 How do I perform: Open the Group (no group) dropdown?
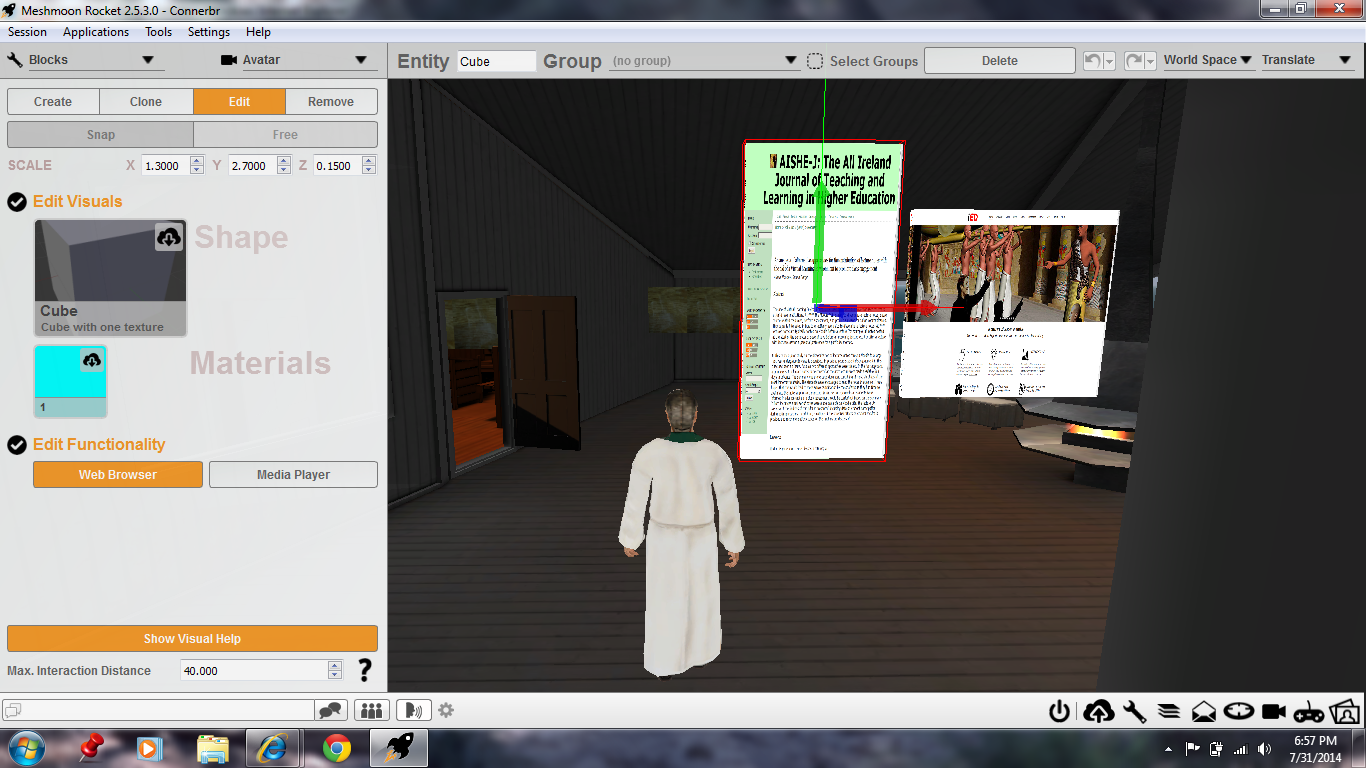coord(704,61)
